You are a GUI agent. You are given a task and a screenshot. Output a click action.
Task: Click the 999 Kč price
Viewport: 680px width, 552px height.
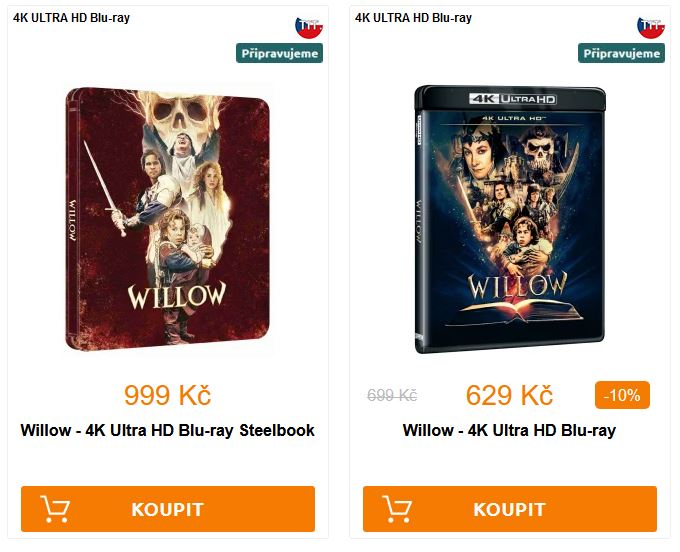[167, 395]
